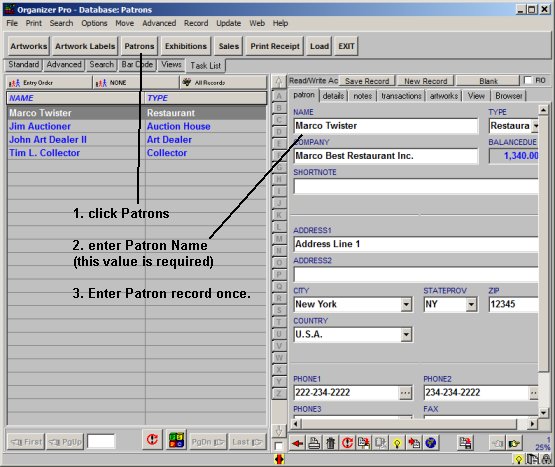Open the TYPE dropdown showing Restaura
This screenshot has height=467, width=555.
click(535, 126)
